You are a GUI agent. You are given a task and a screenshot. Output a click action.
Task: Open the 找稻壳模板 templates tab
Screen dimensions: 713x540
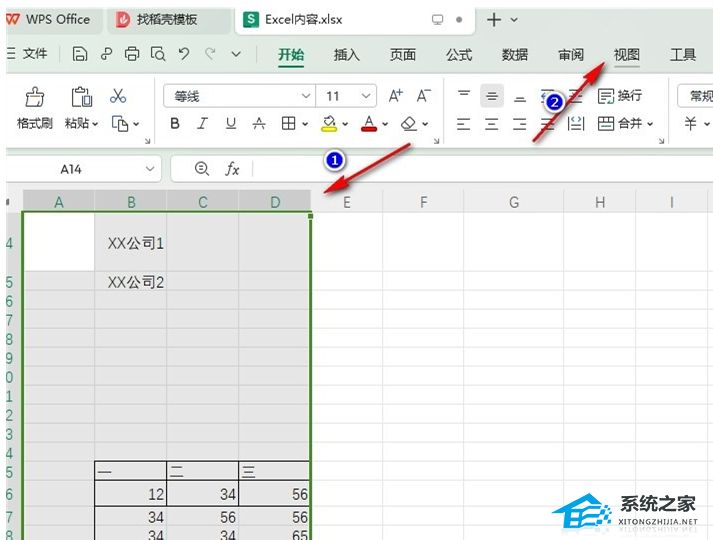pyautogui.click(x=168, y=20)
